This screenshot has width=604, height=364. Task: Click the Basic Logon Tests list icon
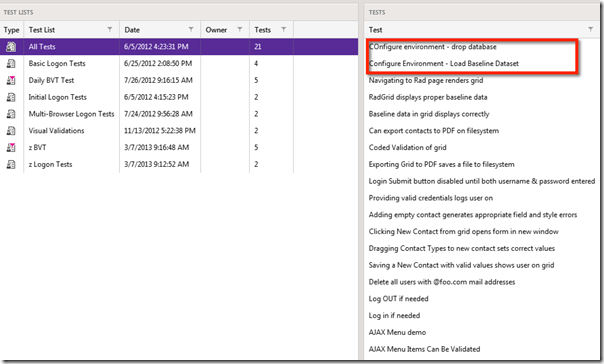click(11, 64)
